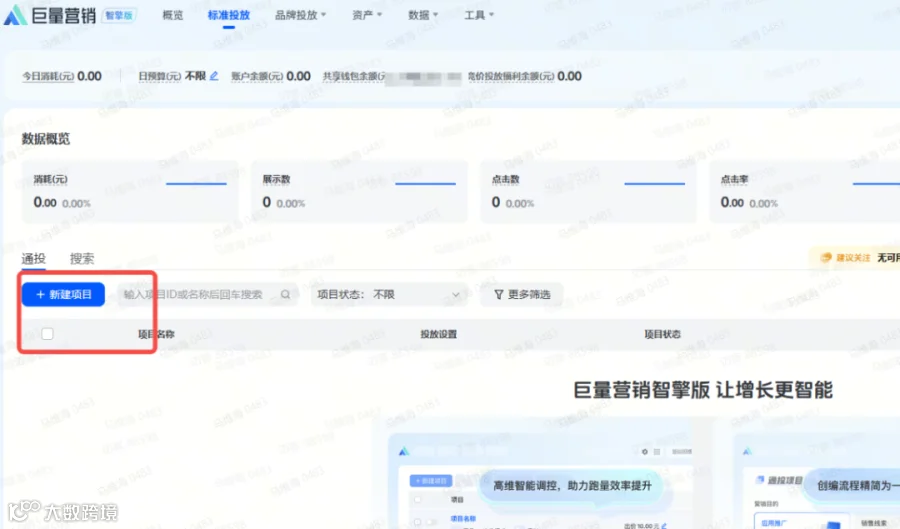The image size is (900, 529).
Task: Select the 通投 tab
Action: coord(33,259)
